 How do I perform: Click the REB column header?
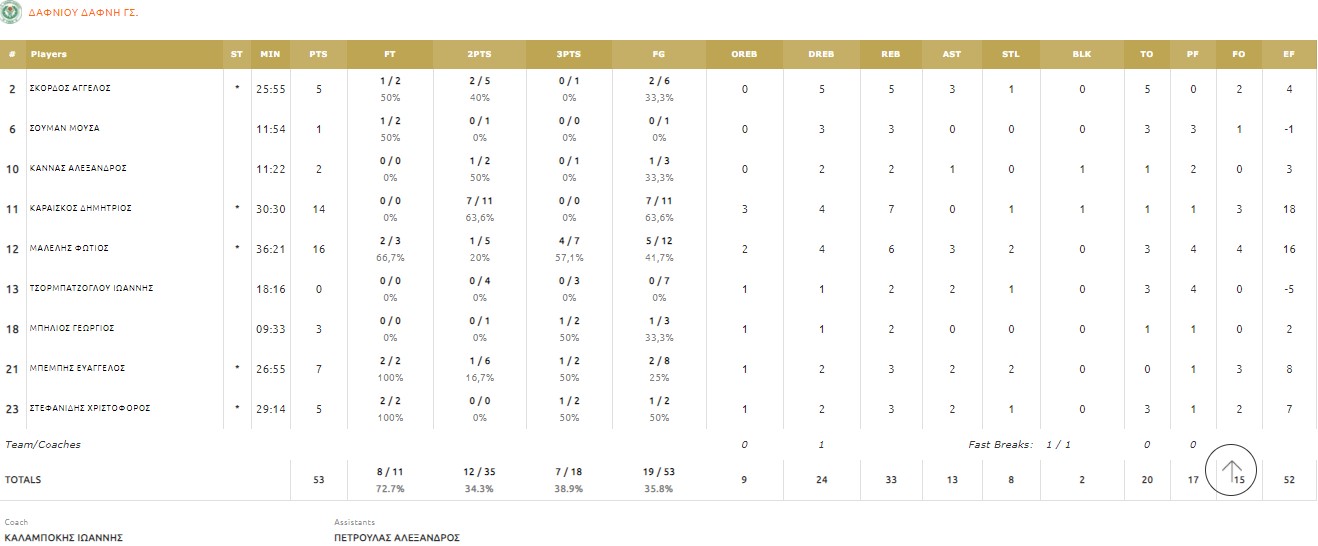(892, 54)
